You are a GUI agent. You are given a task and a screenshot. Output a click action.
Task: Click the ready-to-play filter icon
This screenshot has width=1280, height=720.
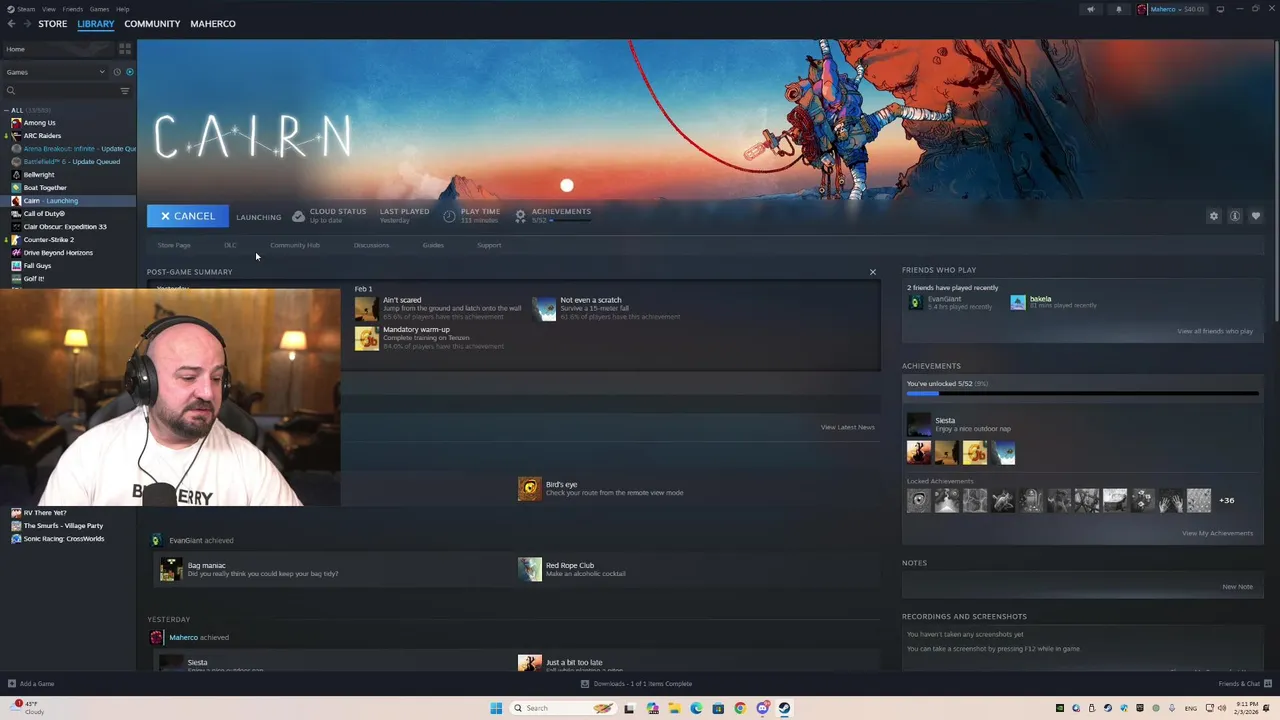coord(129,72)
